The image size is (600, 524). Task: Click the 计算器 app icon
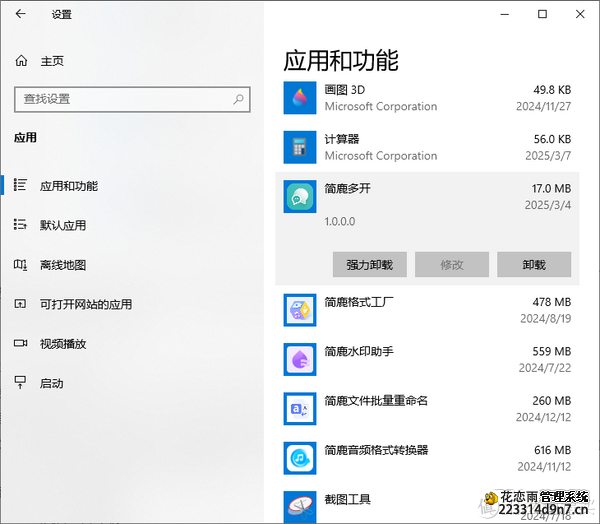(300, 147)
